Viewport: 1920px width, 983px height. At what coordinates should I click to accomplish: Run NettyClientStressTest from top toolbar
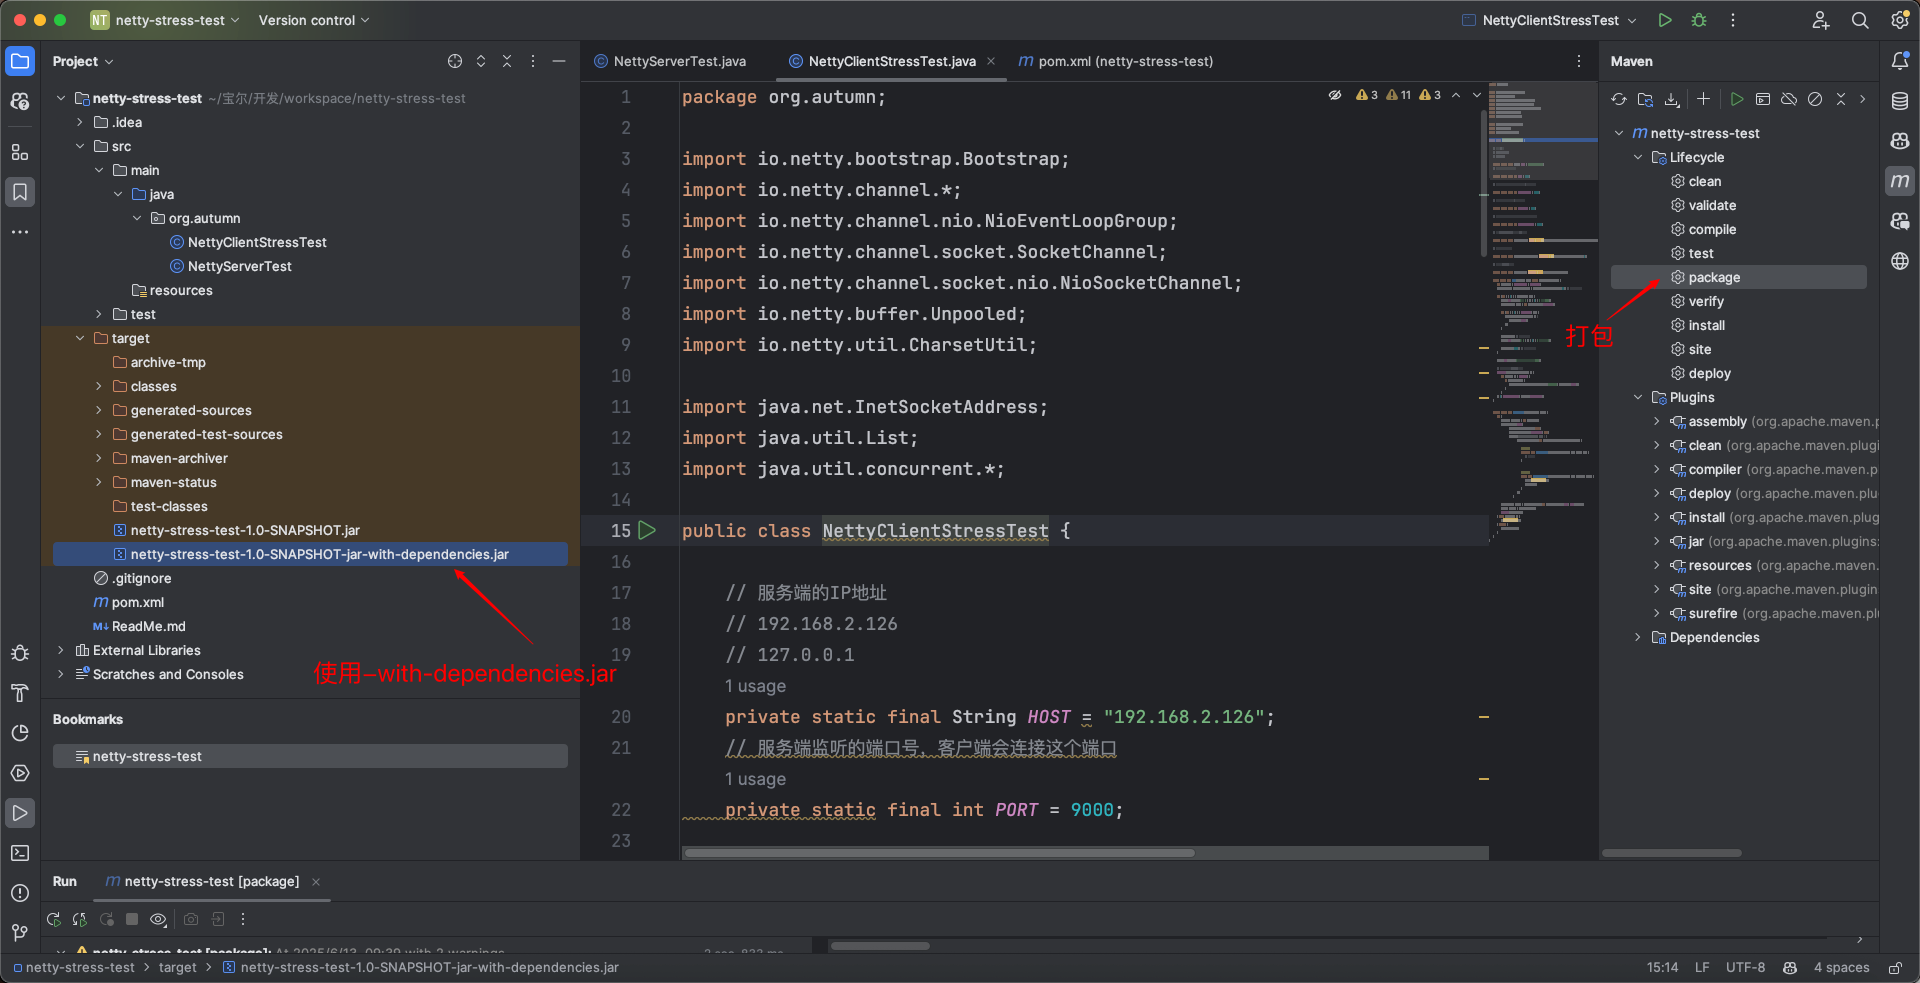1665,20
